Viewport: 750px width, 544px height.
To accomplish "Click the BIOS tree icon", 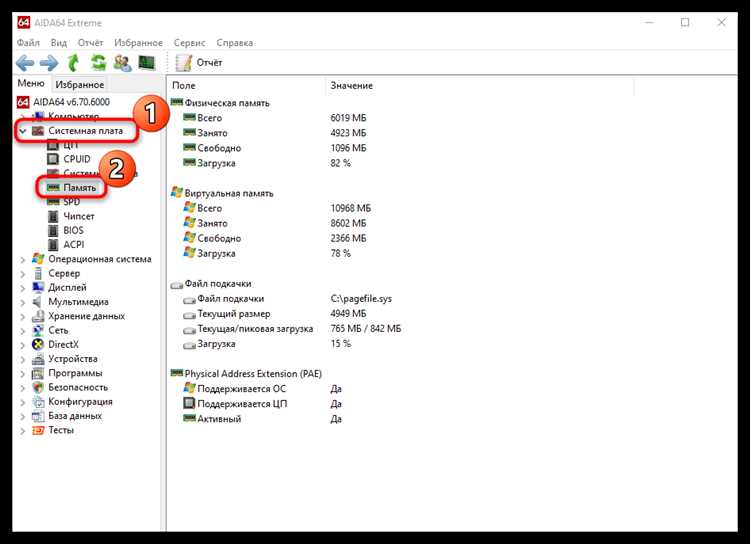I will point(53,231).
